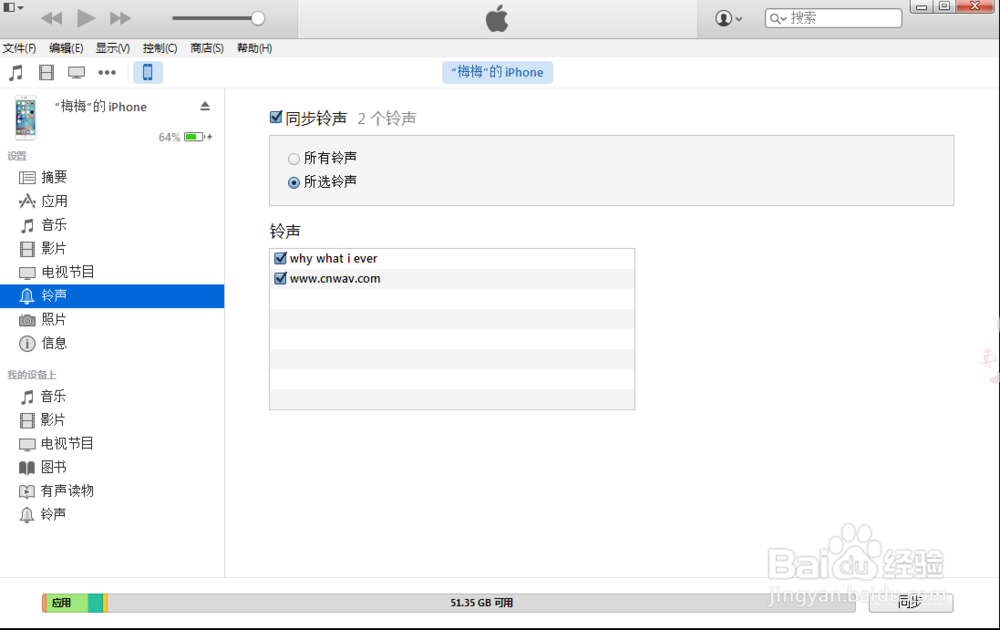Screen dimensions: 1000x630
Task: Click the play button
Action: tap(86, 18)
